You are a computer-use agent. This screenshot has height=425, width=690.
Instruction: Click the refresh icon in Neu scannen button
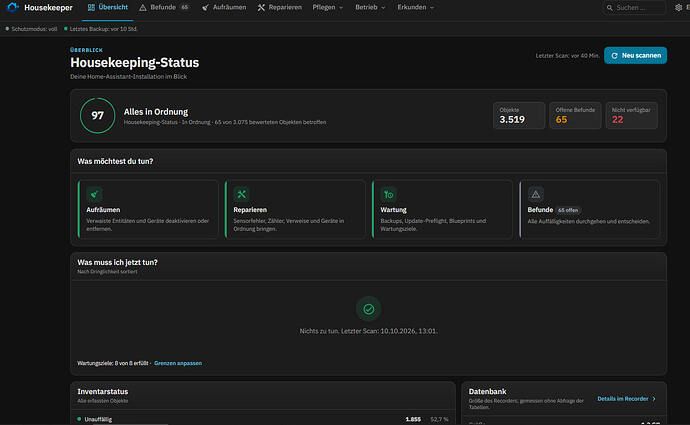pyautogui.click(x=615, y=56)
